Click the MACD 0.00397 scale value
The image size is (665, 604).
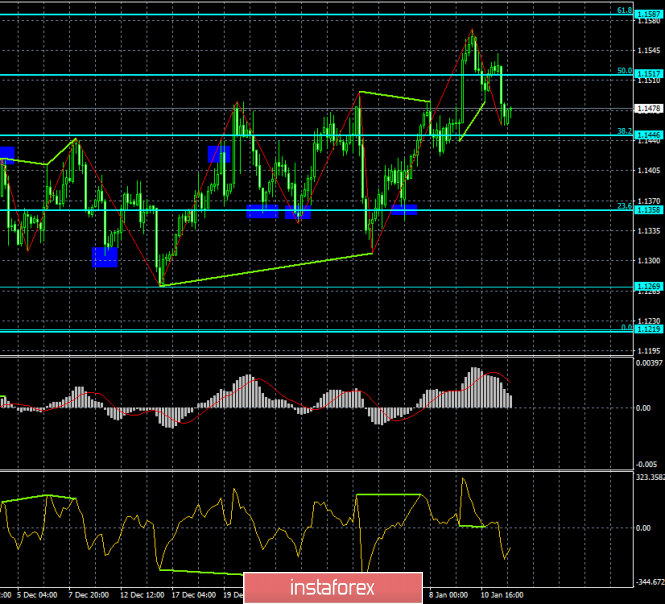[x=649, y=363]
